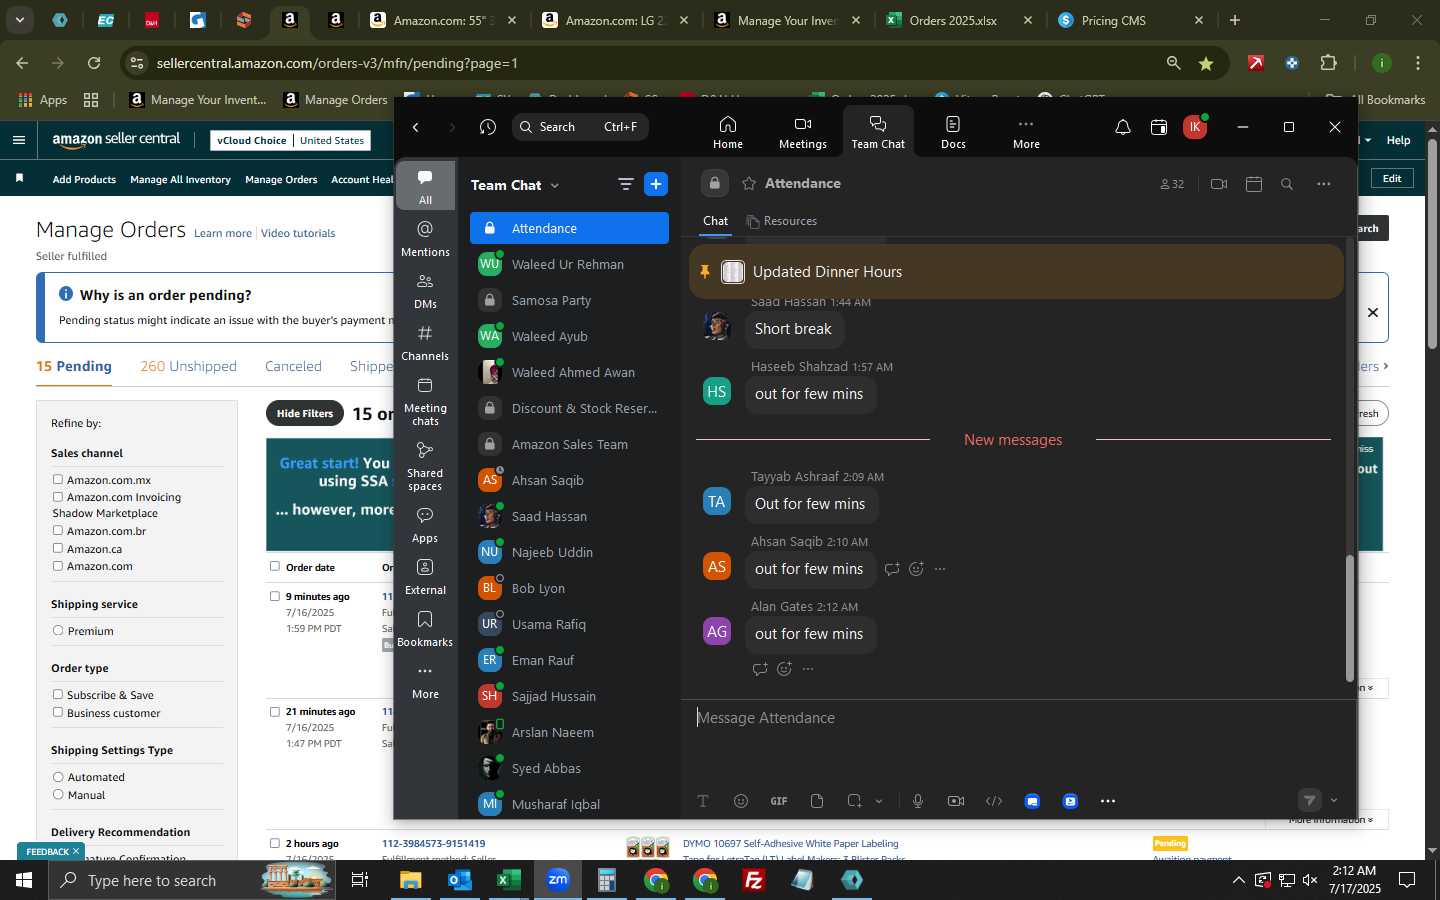Open the Canceled orders tab
The width and height of the screenshot is (1440, 900).
(x=293, y=366)
